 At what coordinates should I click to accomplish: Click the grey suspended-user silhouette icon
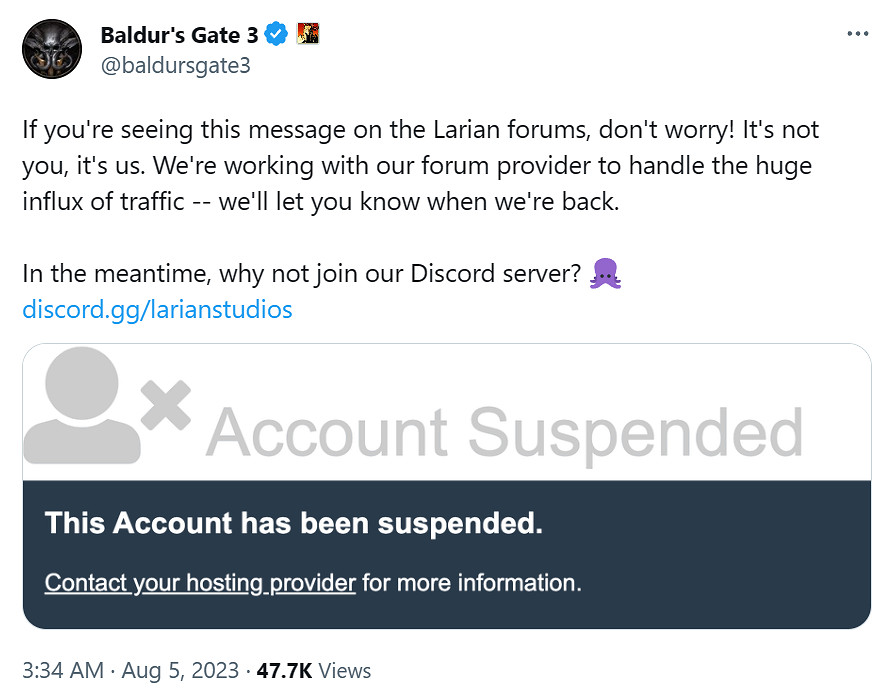(x=82, y=407)
